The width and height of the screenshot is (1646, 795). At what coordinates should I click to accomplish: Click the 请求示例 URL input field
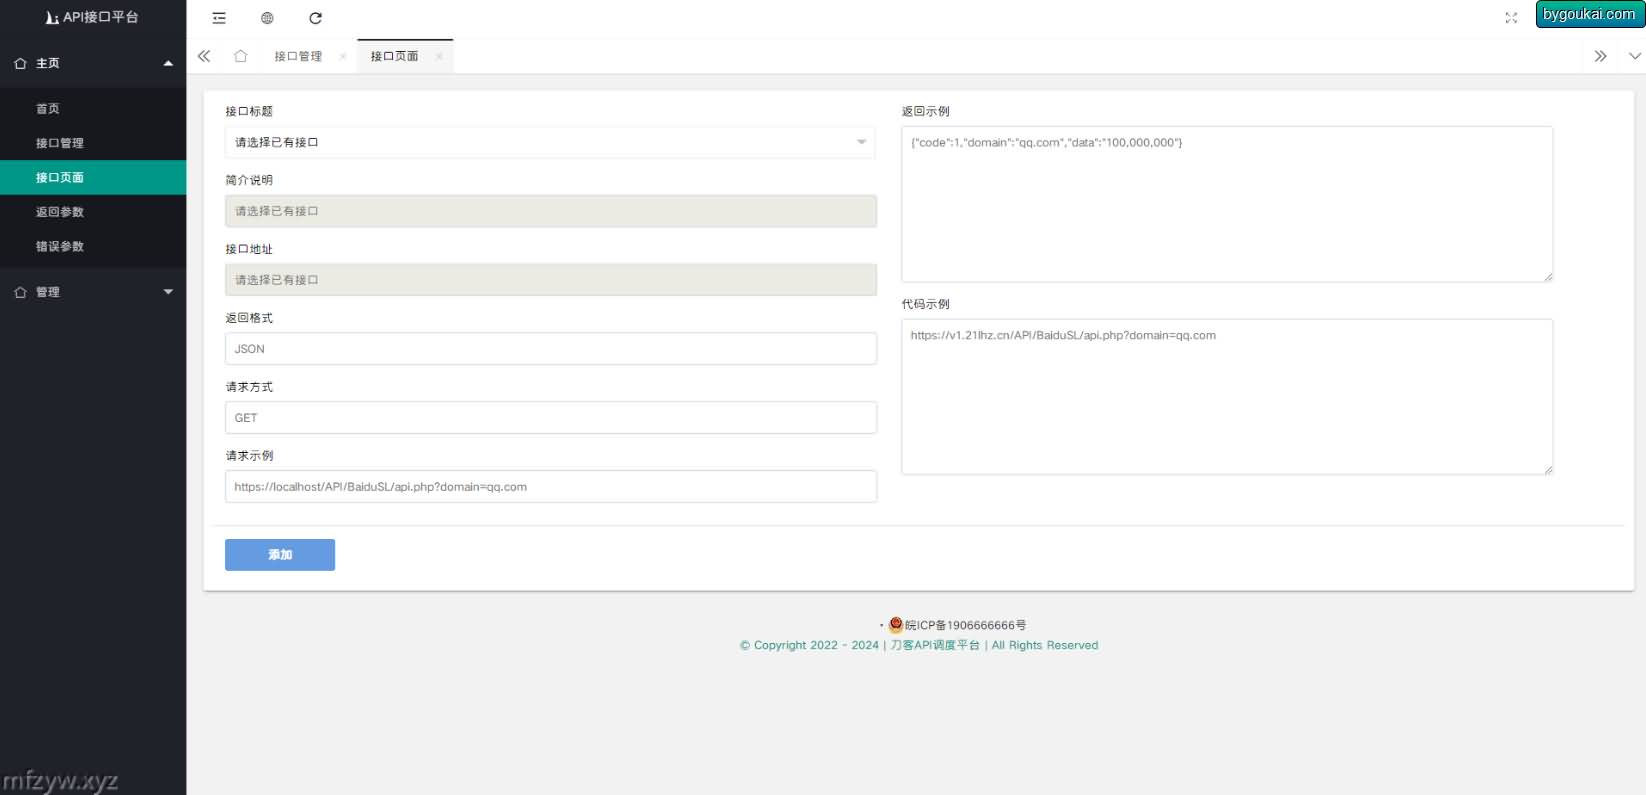pos(550,487)
